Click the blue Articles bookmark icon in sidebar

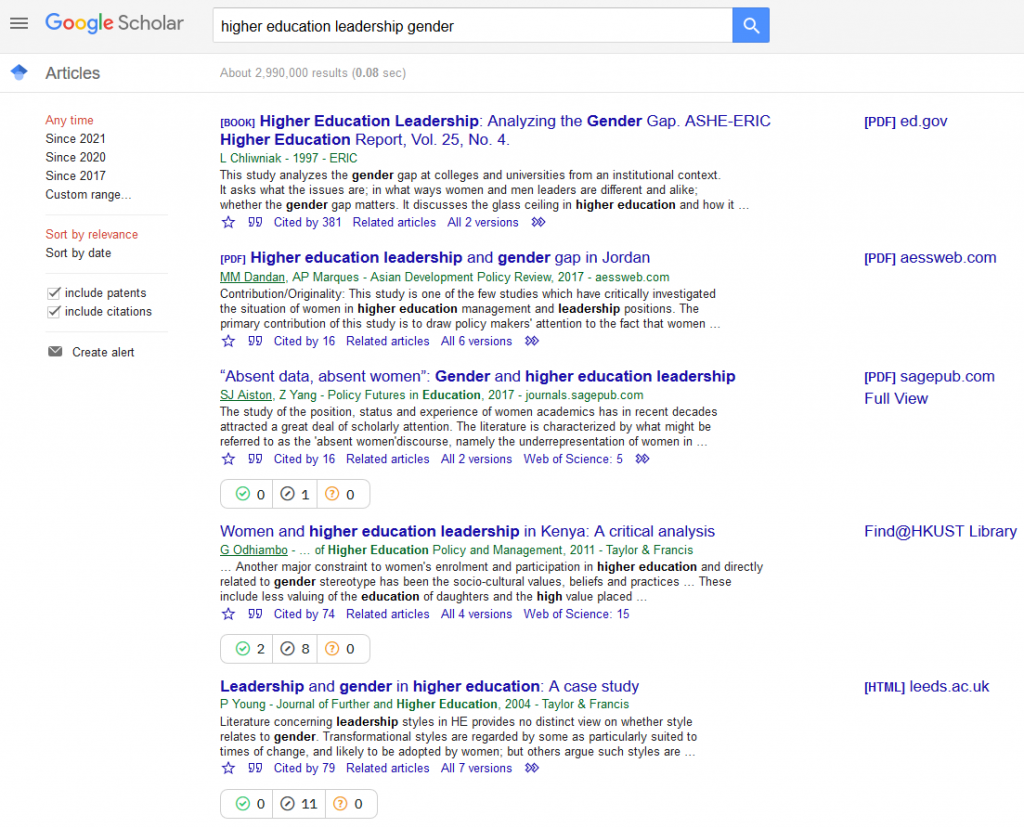tap(18, 72)
